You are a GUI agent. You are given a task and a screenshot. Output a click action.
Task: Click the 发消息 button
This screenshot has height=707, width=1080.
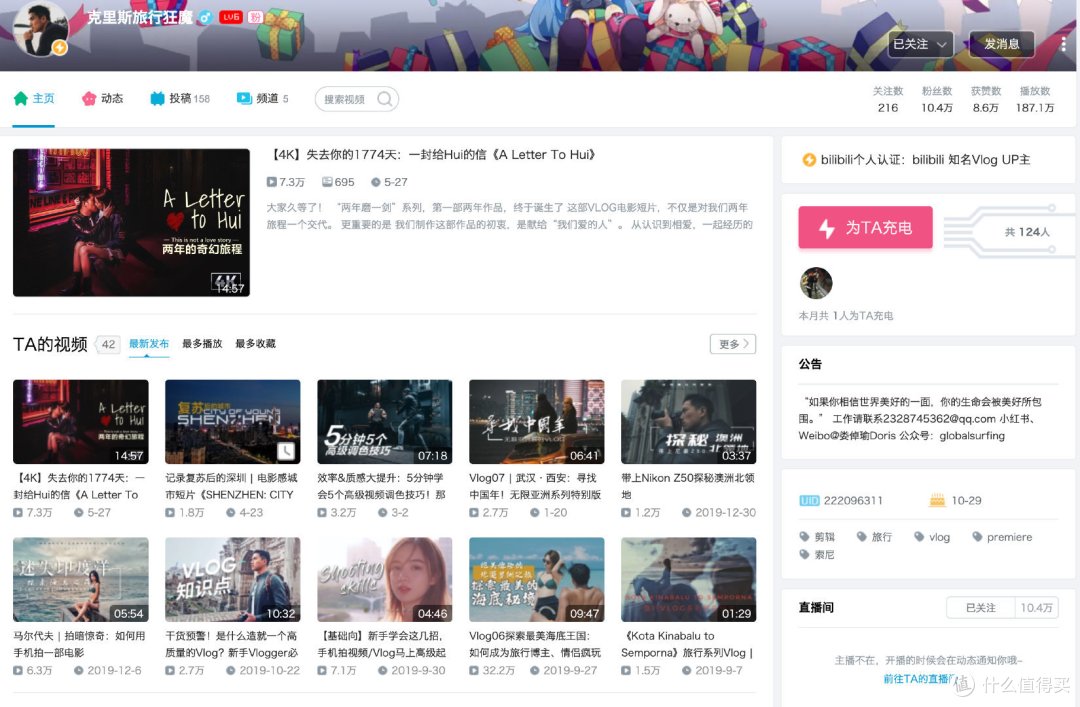[1001, 44]
